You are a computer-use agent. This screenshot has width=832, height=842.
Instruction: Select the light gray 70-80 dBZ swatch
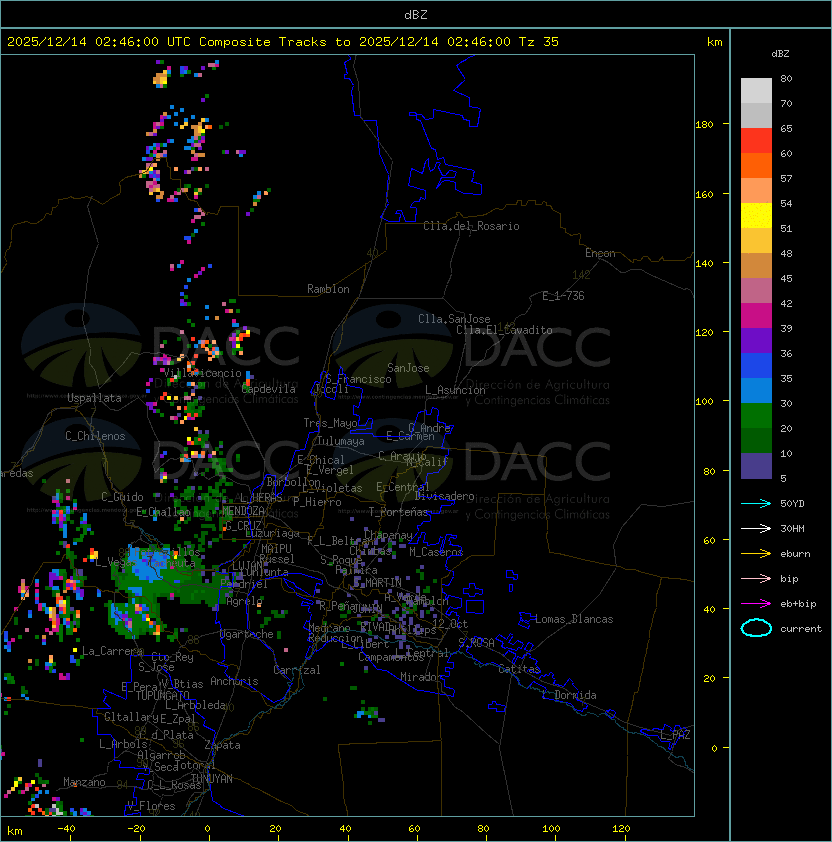pos(756,90)
